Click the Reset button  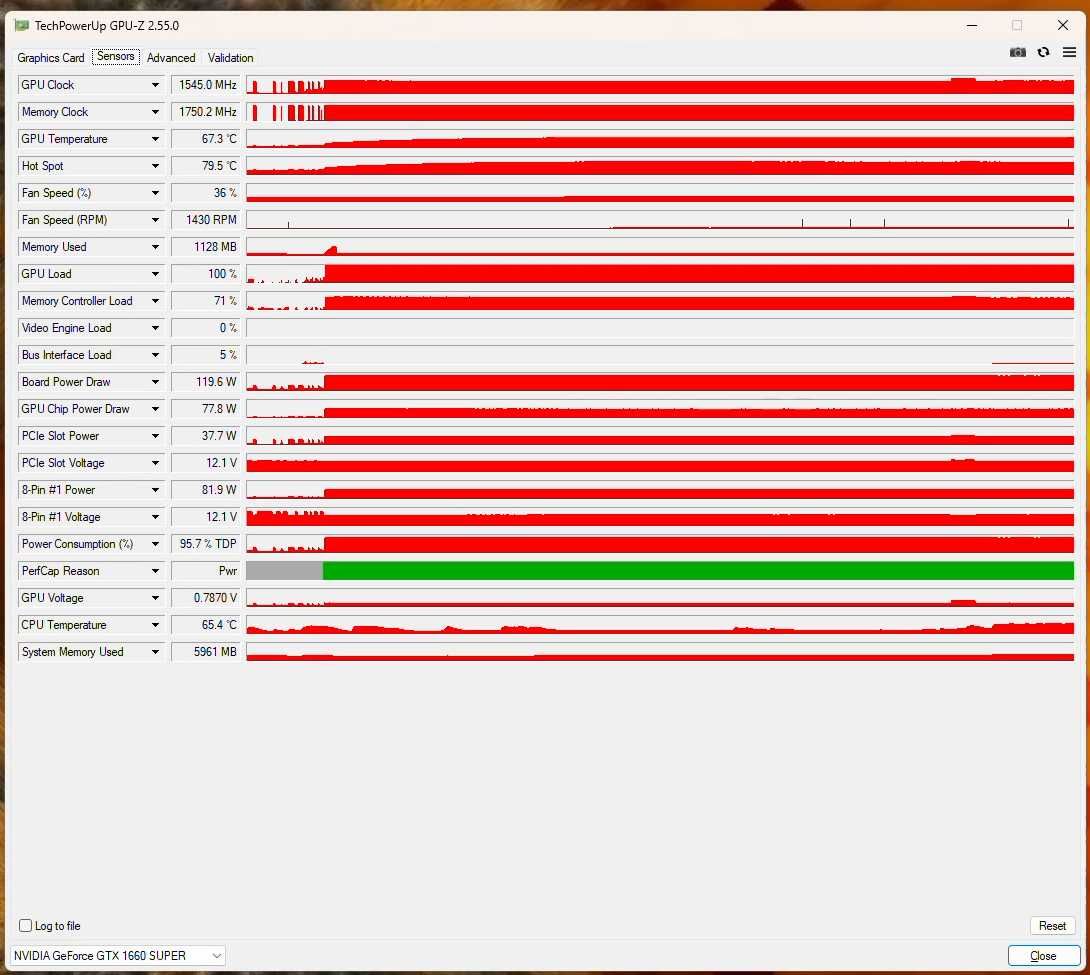pyautogui.click(x=1052, y=926)
